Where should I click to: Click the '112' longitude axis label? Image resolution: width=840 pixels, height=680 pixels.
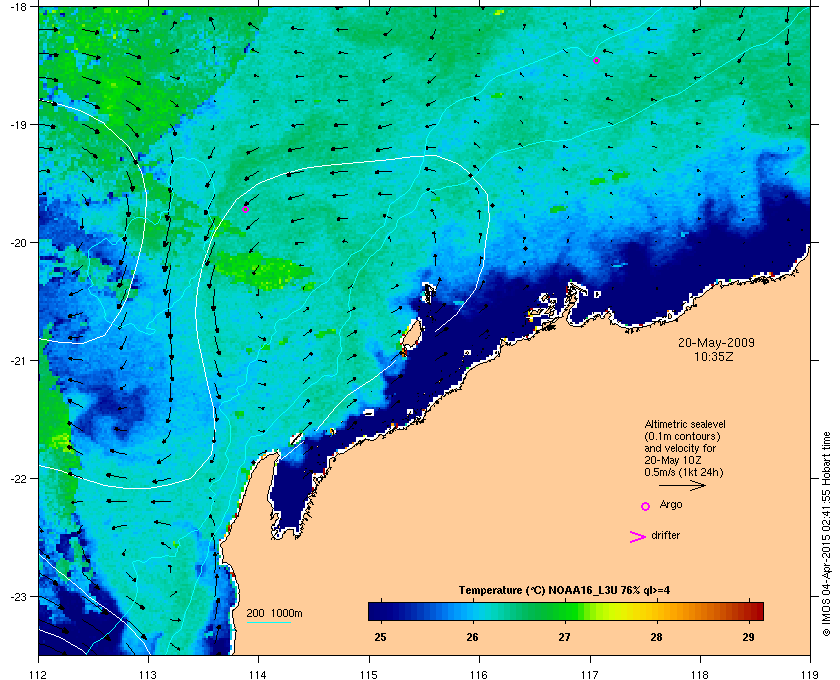click(38, 674)
